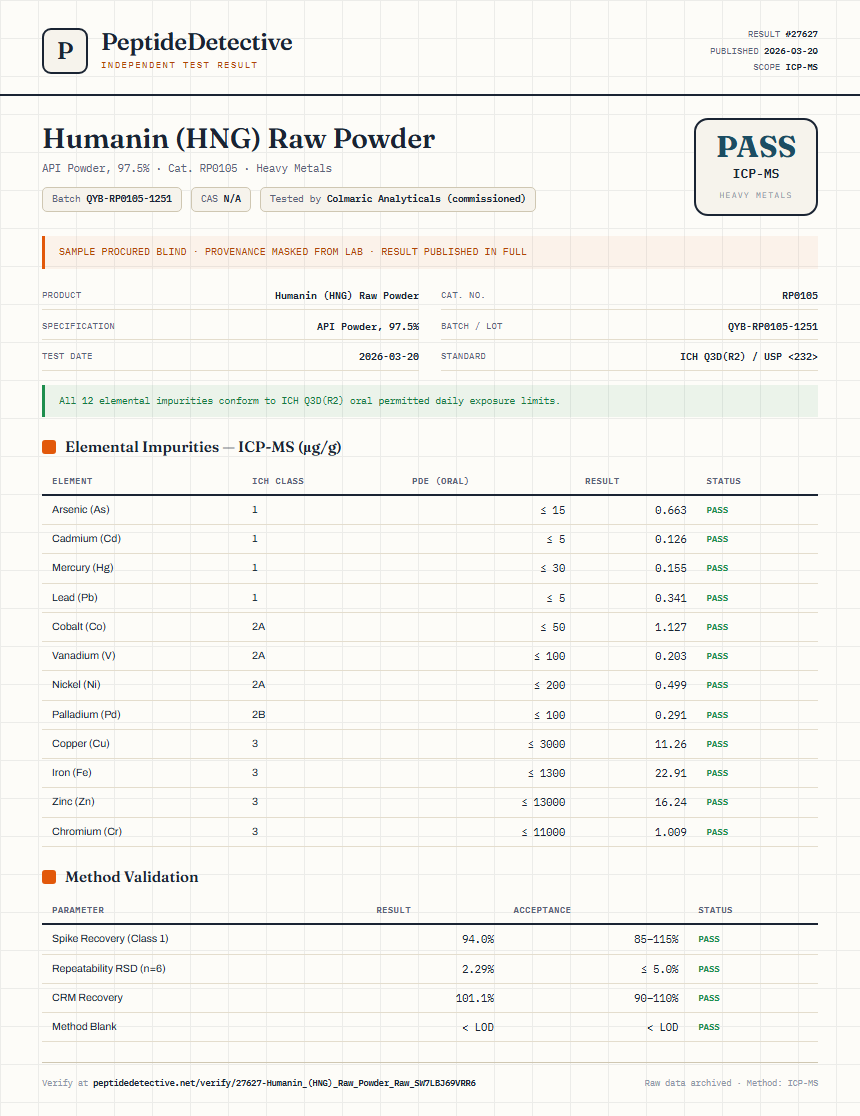Image resolution: width=860 pixels, height=1116 pixels.
Task: Click the sample procured blind notice banner
Action: 430,252
